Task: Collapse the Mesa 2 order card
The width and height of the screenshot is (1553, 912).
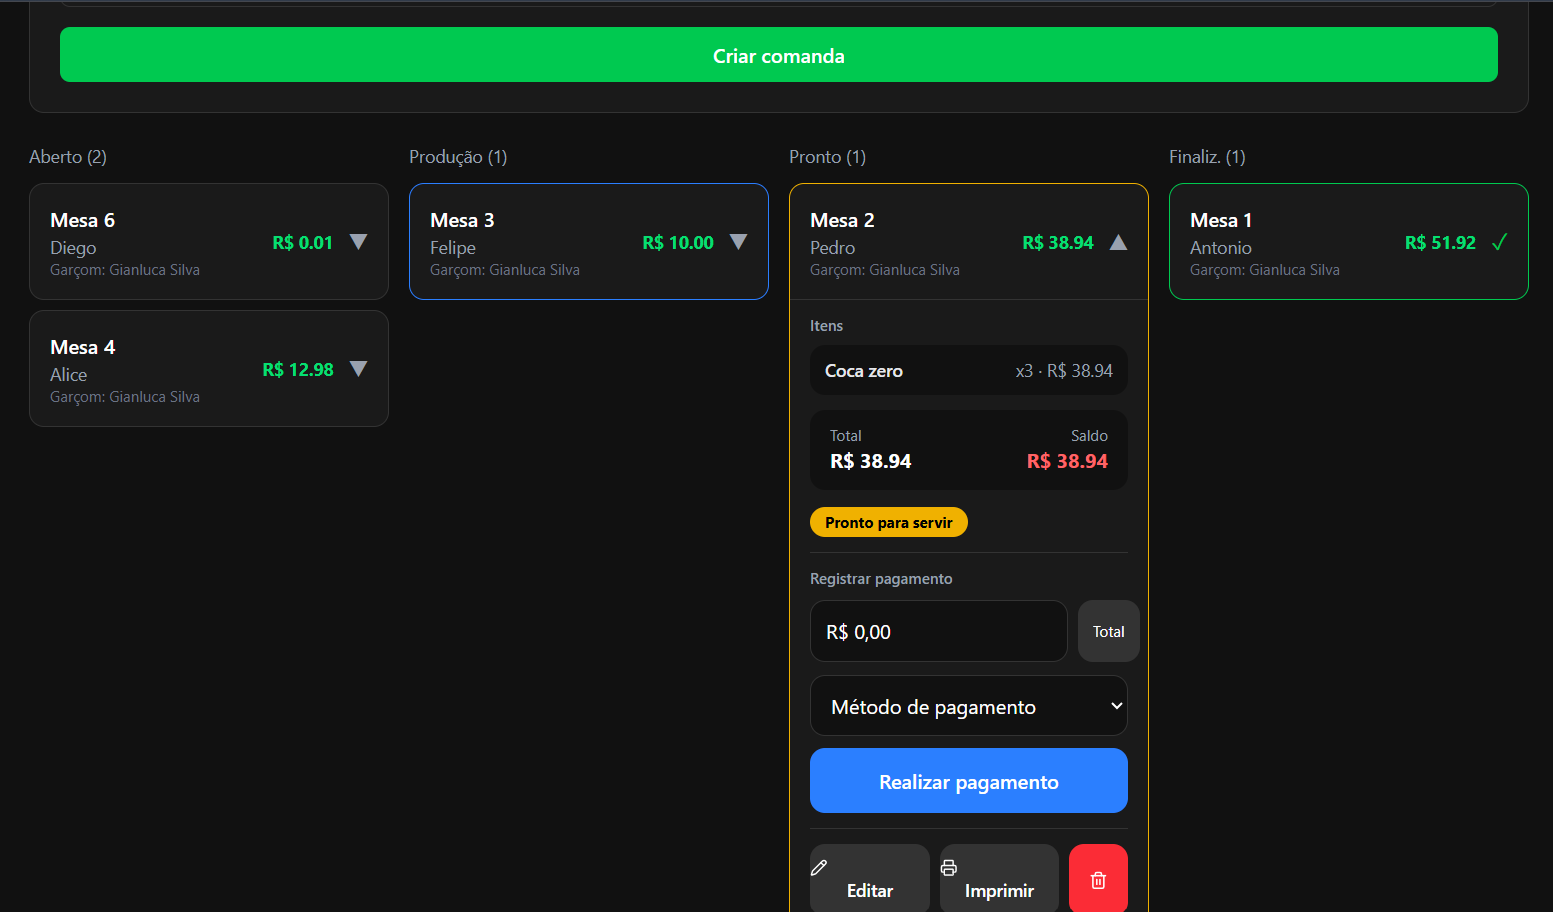Action: click(1118, 243)
